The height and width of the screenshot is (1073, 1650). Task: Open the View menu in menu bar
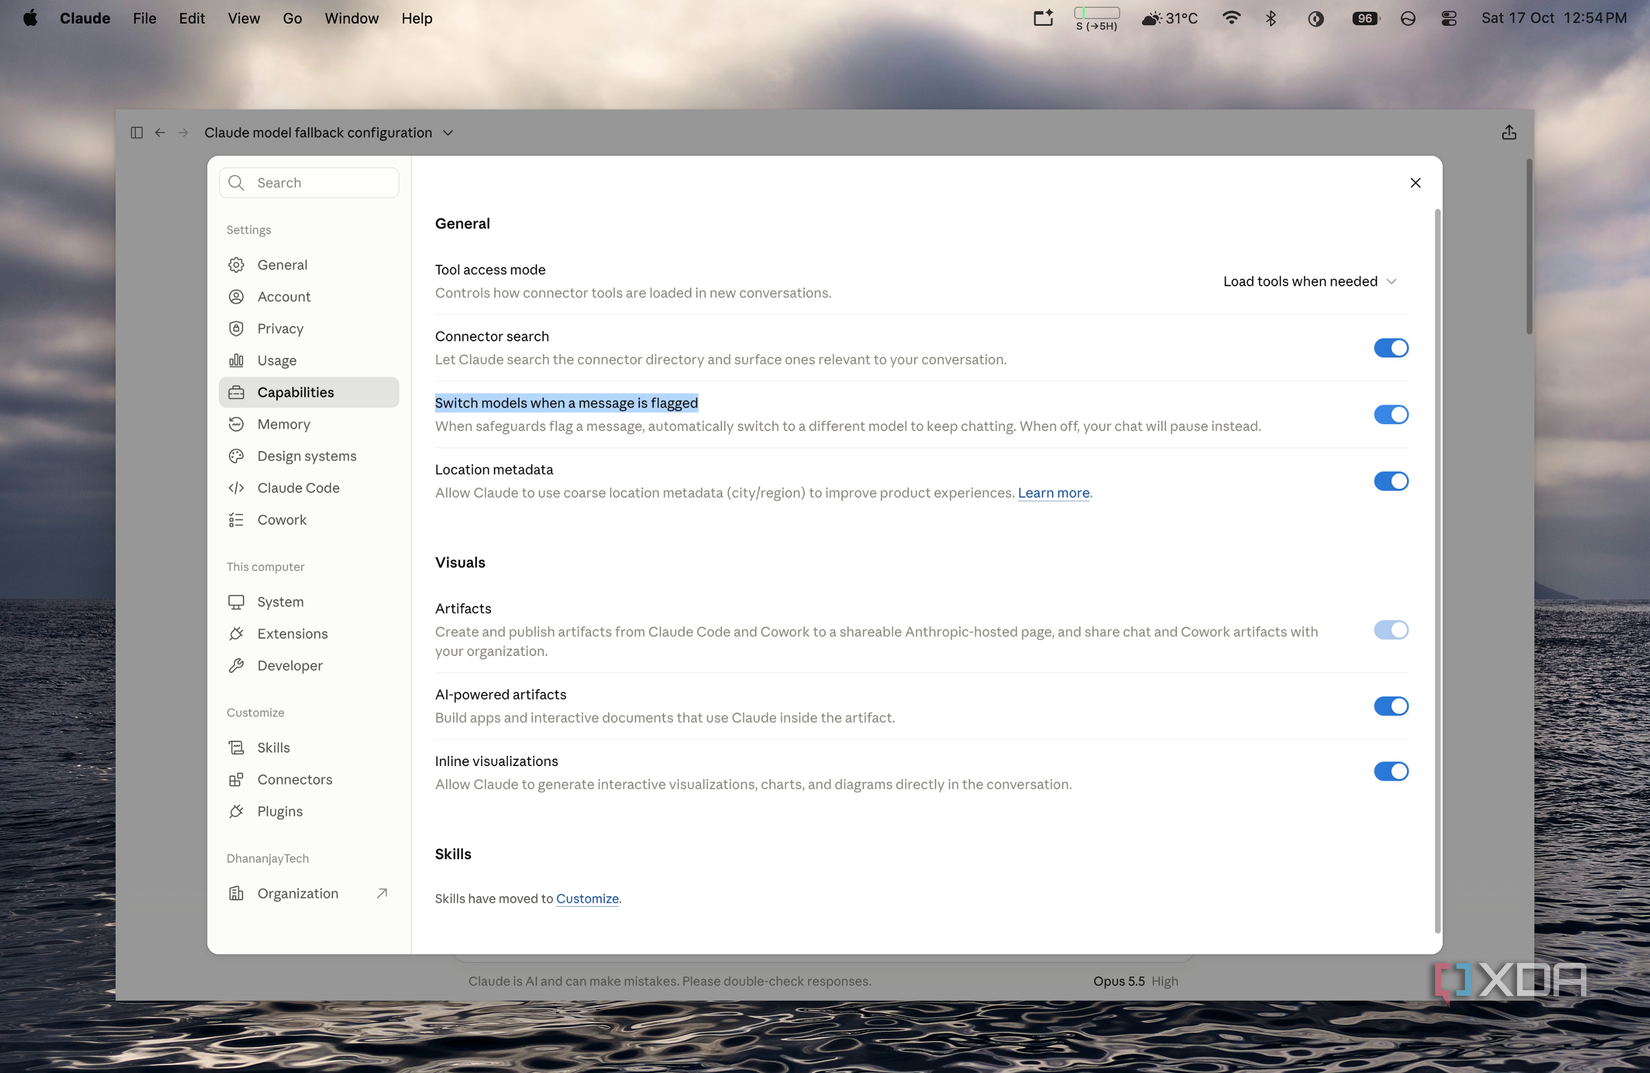pos(244,18)
